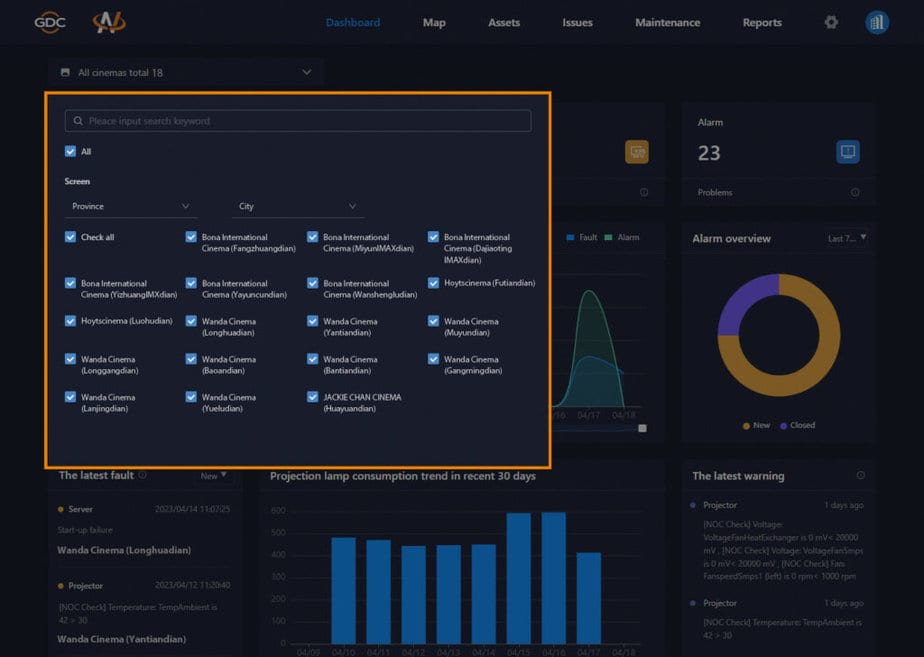Toggle New legend under donut chart
The width and height of the screenshot is (924, 657).
[756, 425]
